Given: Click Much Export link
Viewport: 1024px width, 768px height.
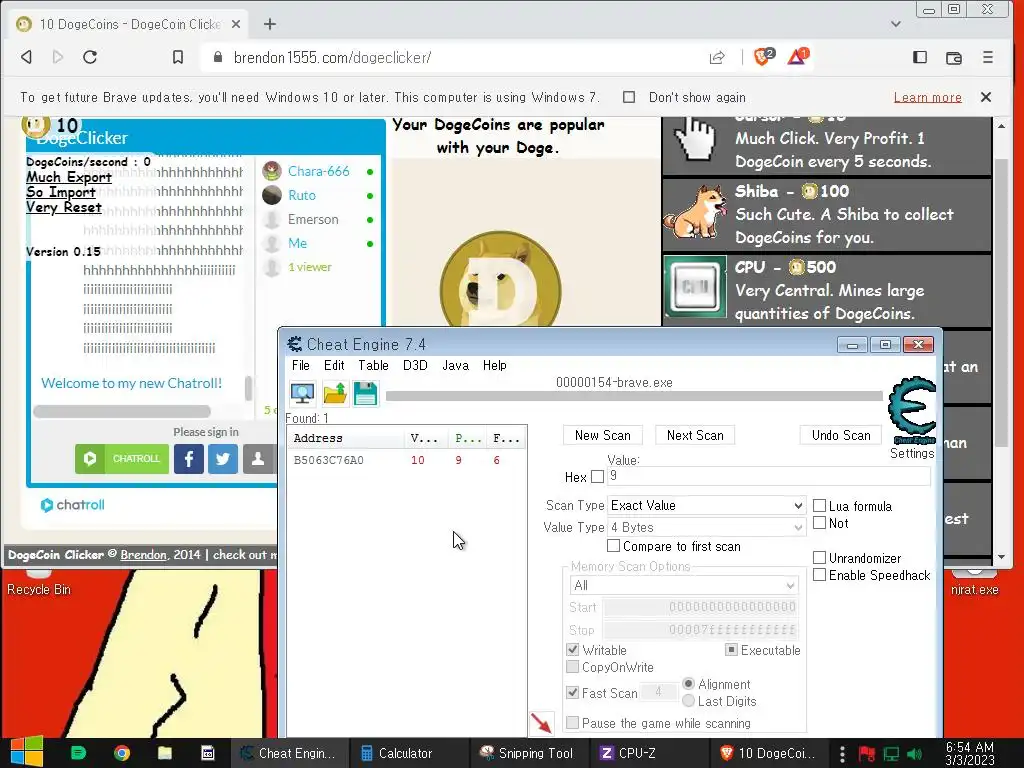Looking at the screenshot, I should click(x=69, y=177).
